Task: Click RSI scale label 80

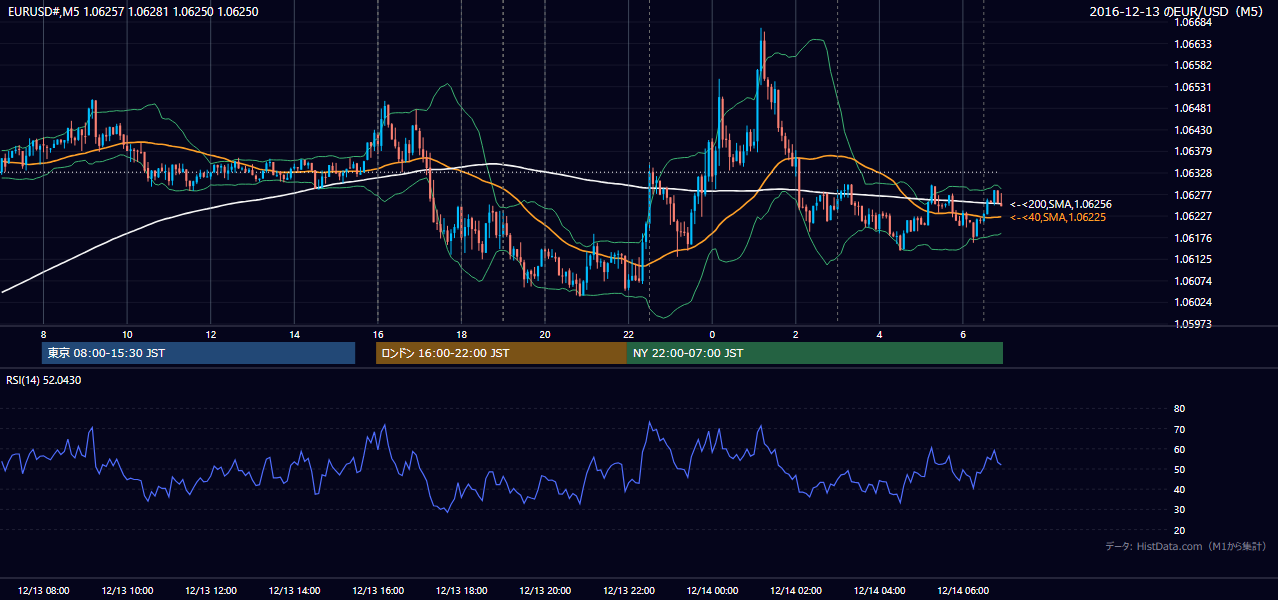Action: pyautogui.click(x=1179, y=409)
